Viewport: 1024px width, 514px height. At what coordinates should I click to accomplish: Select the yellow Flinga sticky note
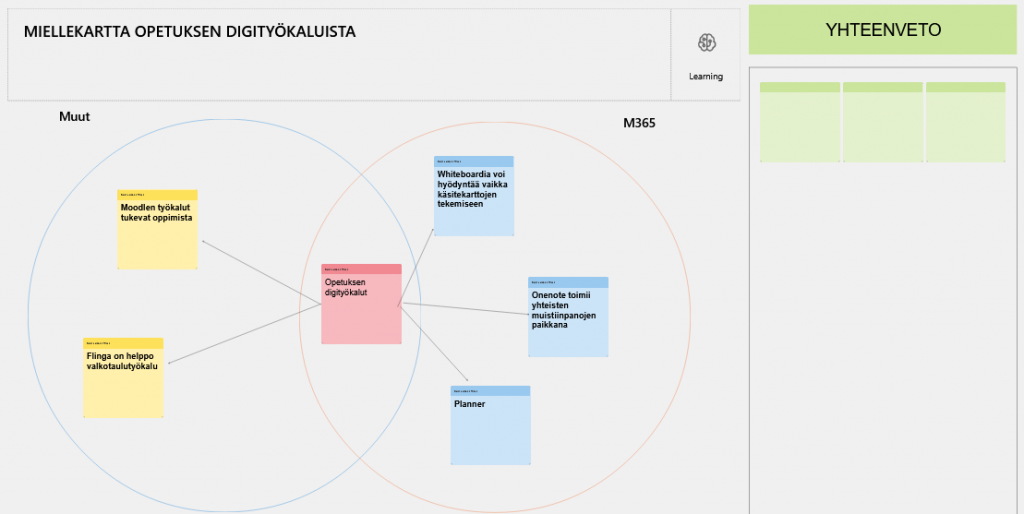coord(123,385)
